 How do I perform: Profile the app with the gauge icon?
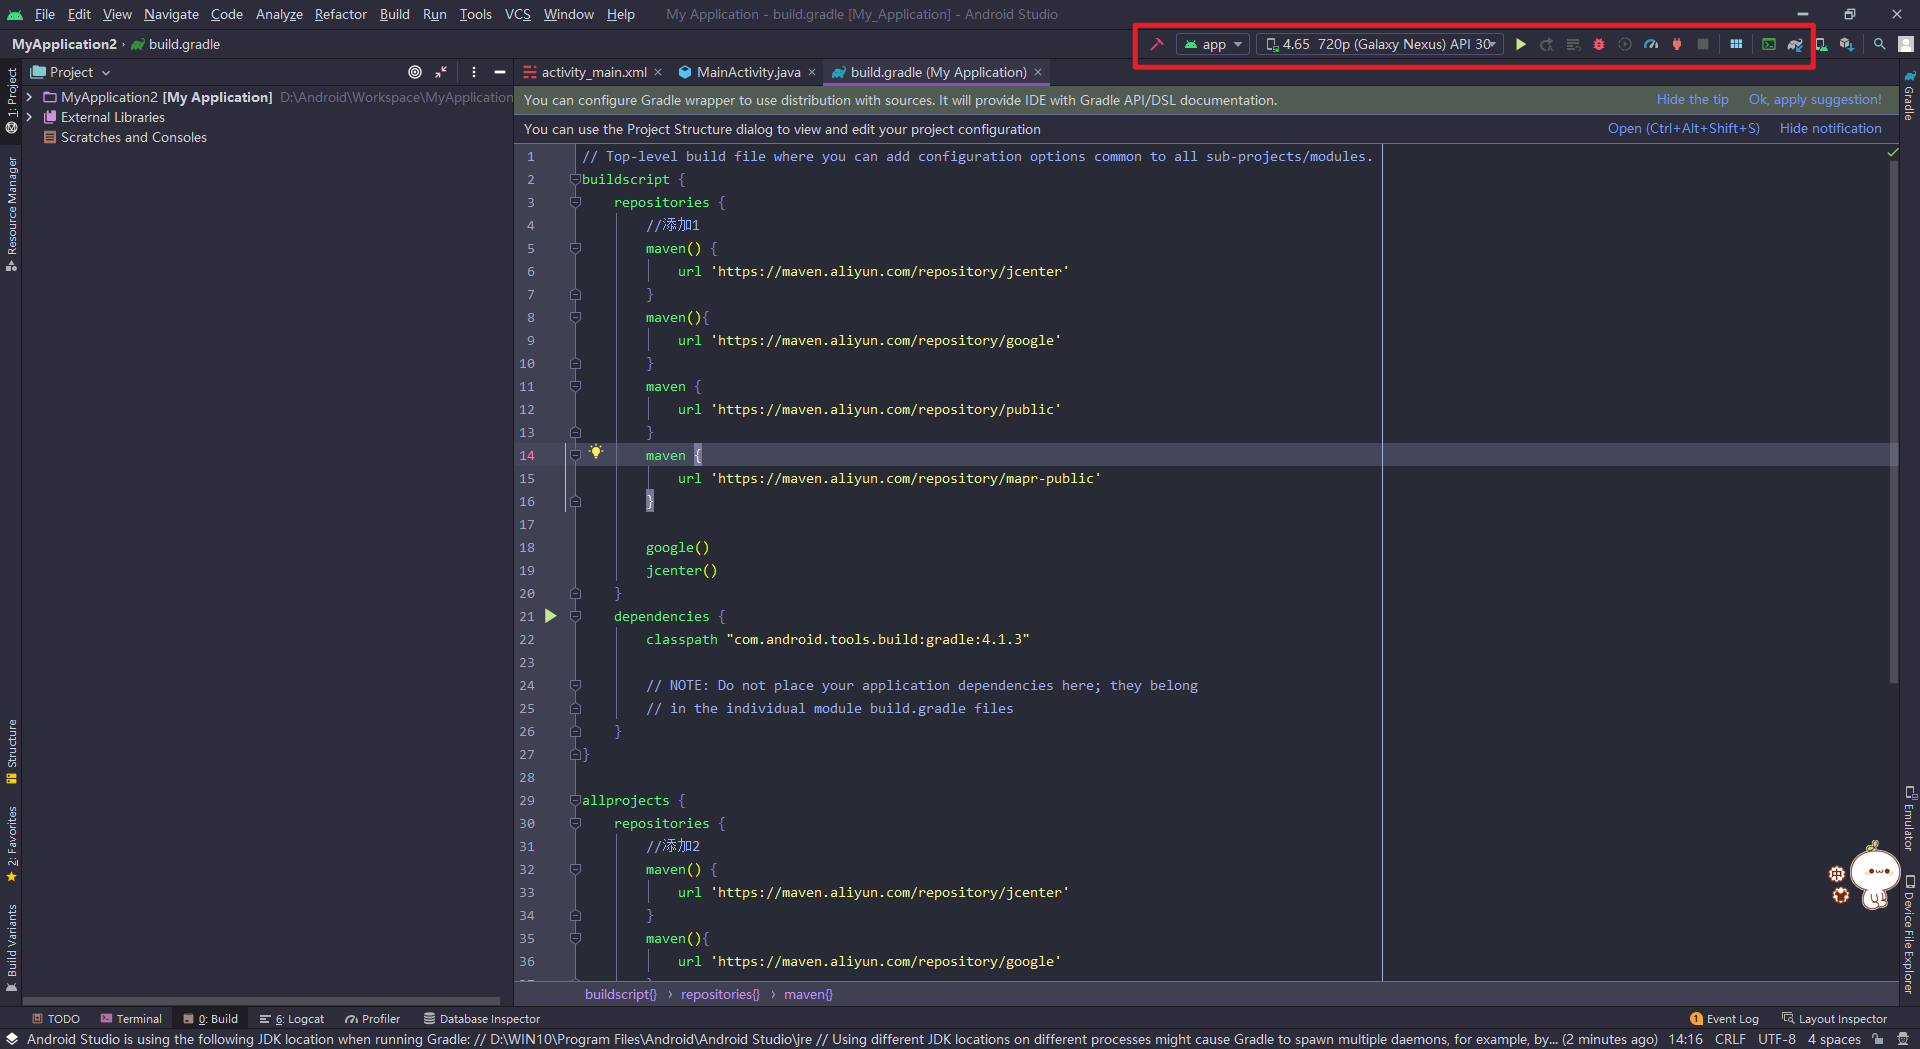point(1651,44)
